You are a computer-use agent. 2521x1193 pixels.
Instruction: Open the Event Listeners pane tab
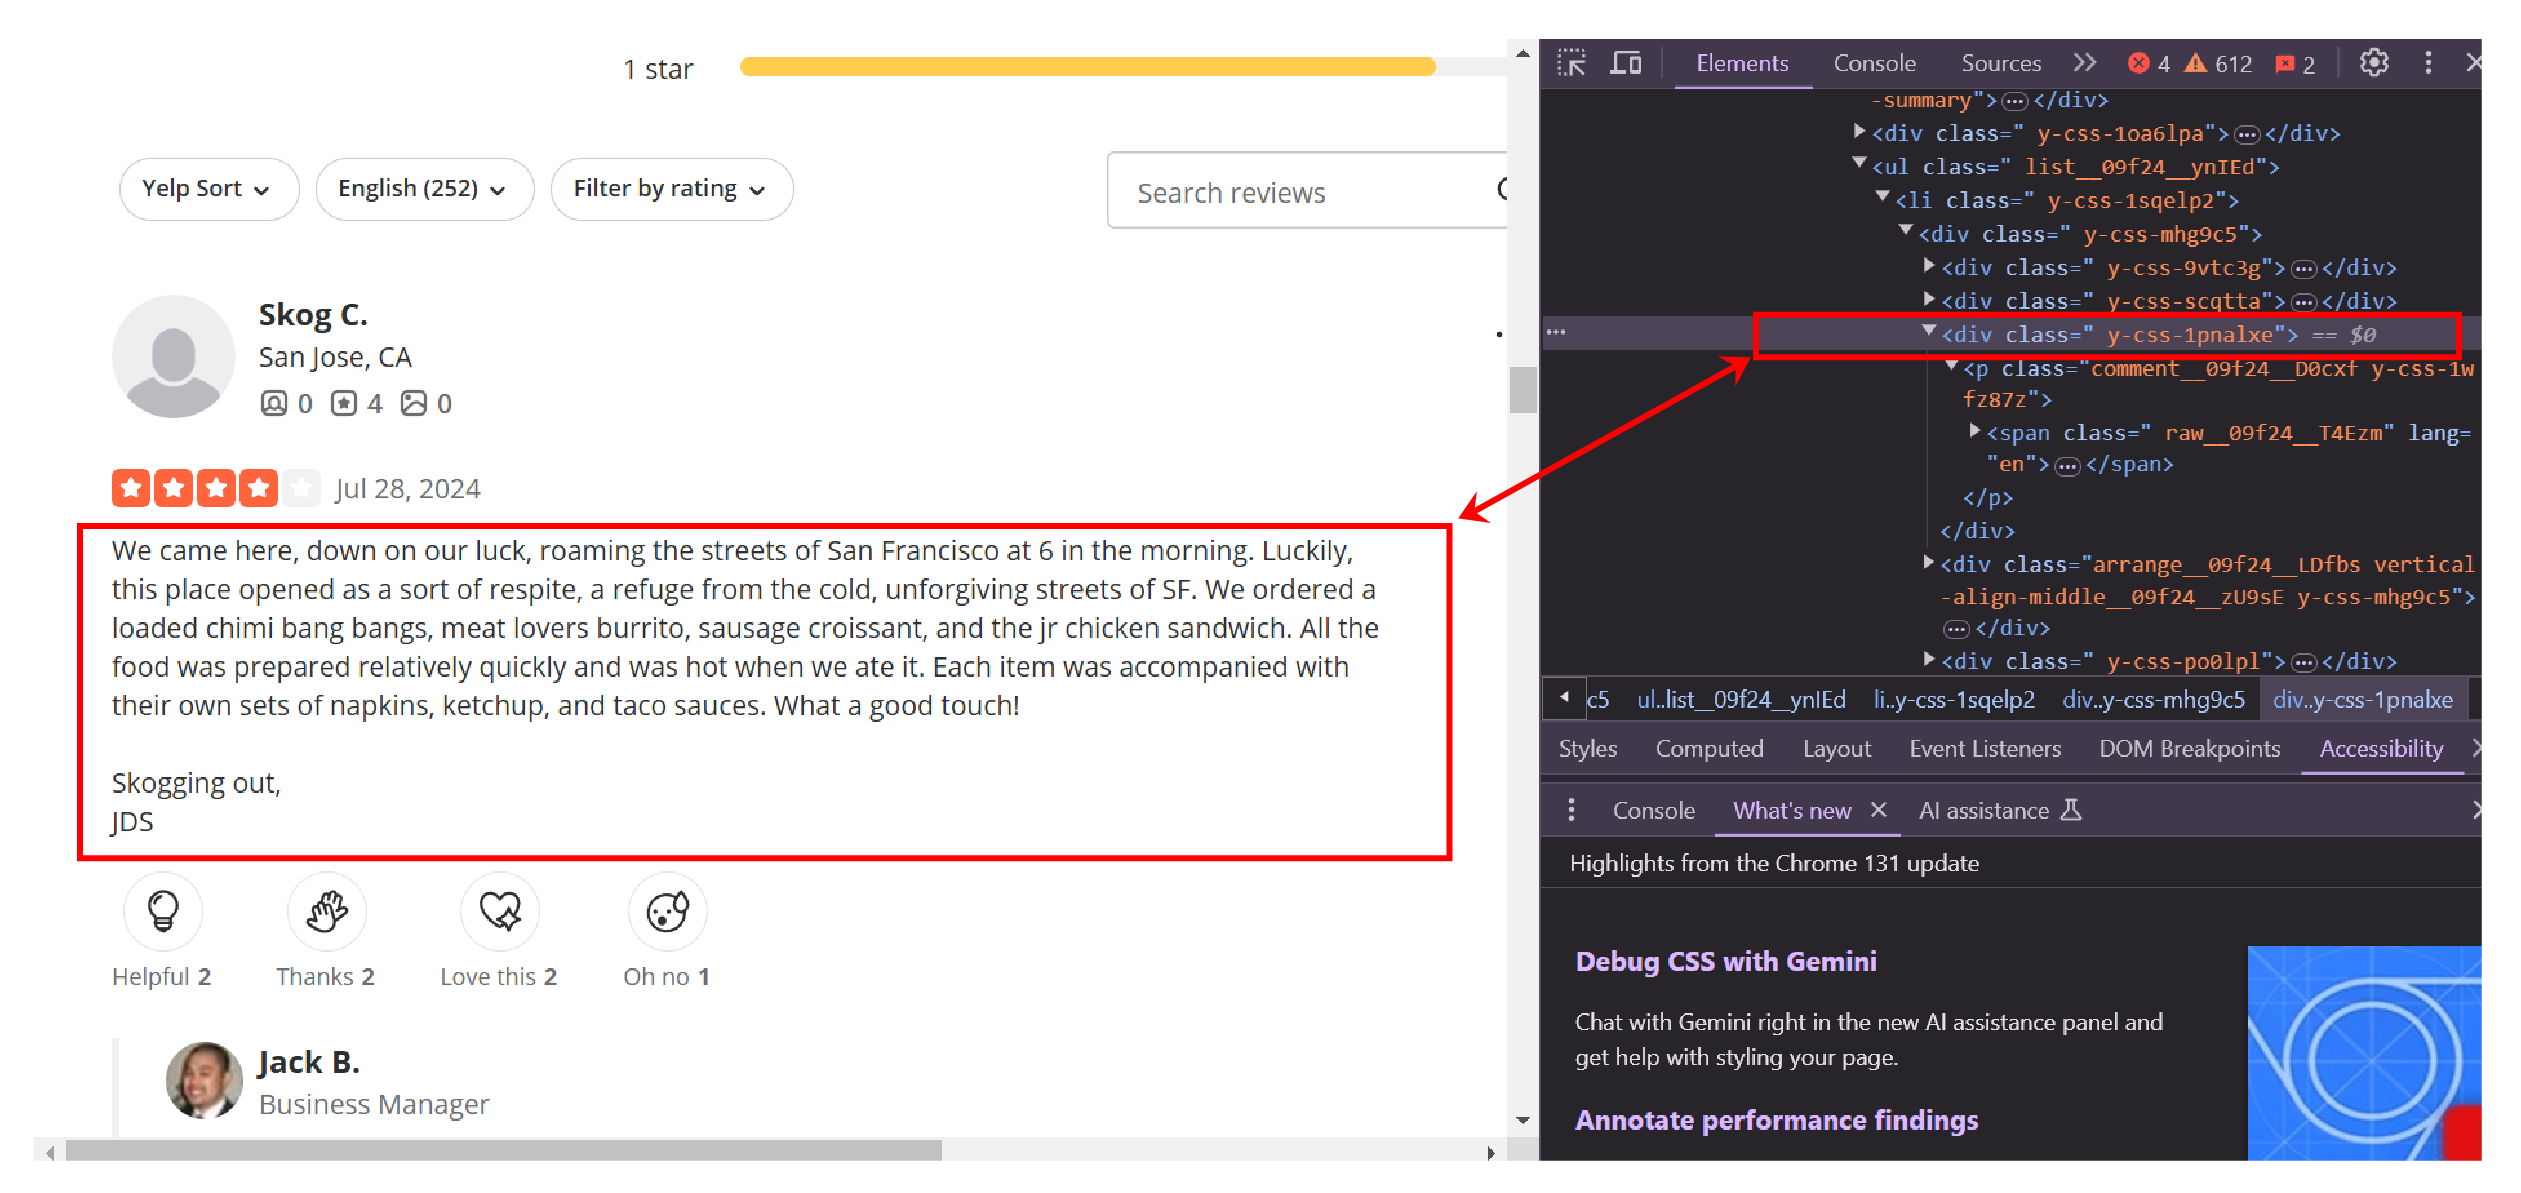pos(1984,749)
